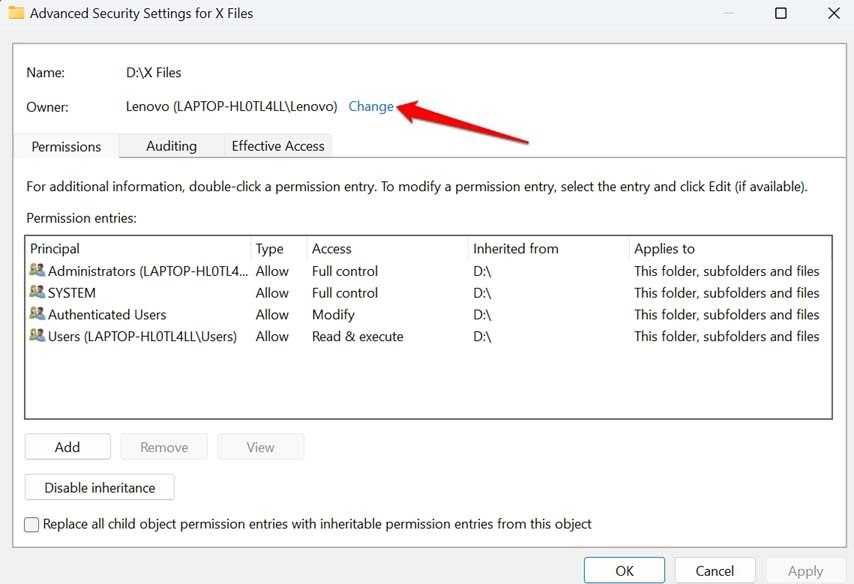Image resolution: width=854 pixels, height=584 pixels.
Task: Sort by the Access column header
Action: [387, 248]
